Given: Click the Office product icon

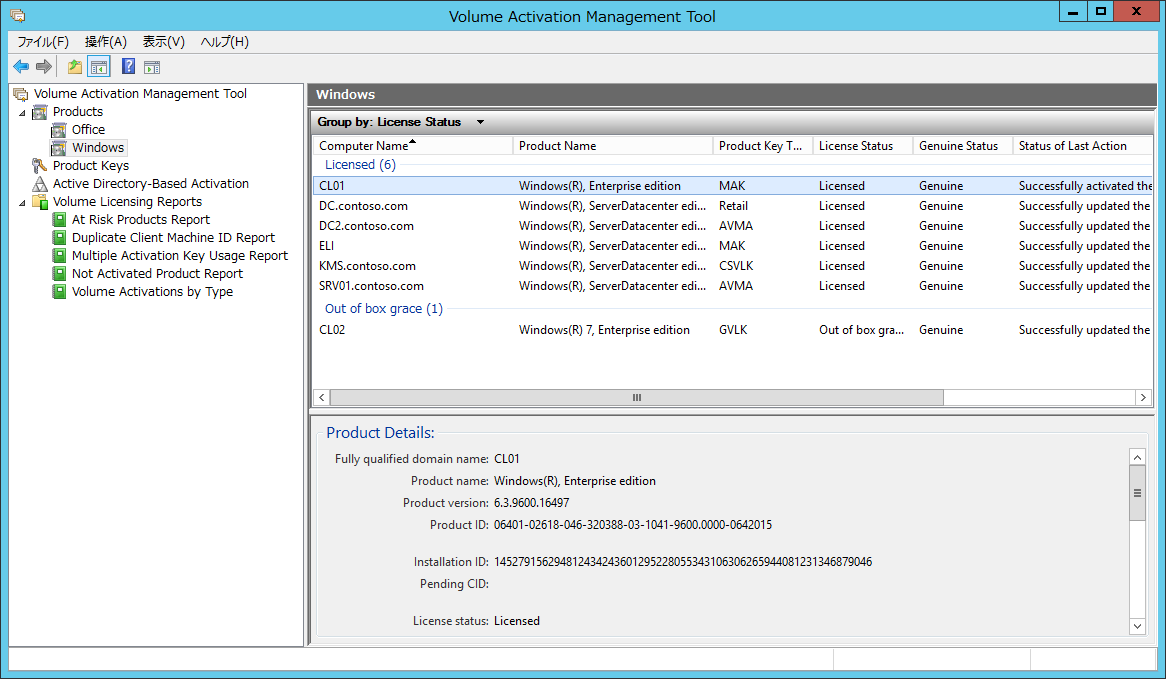Looking at the screenshot, I should click(x=59, y=130).
